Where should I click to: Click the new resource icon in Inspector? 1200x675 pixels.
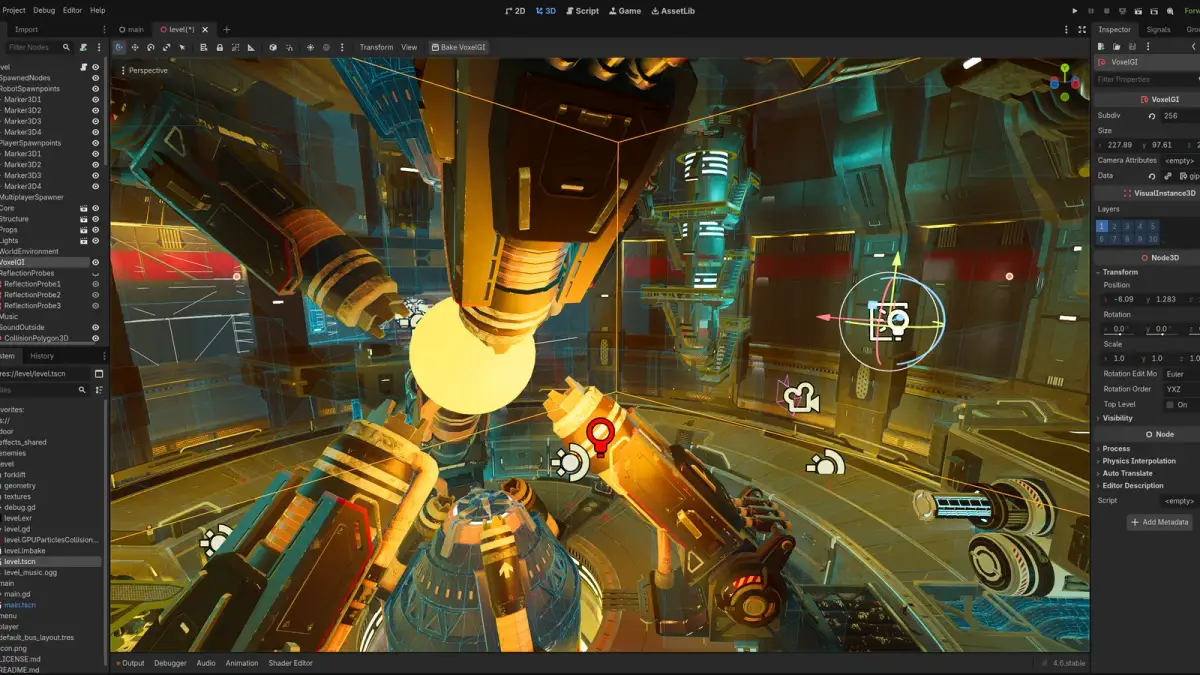(x=1101, y=46)
